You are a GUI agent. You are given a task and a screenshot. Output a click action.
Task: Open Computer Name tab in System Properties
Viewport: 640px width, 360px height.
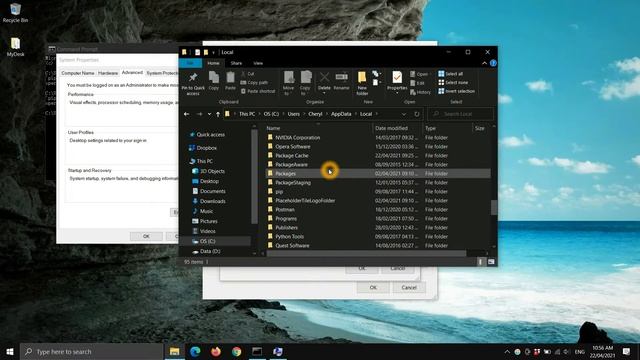click(78, 73)
